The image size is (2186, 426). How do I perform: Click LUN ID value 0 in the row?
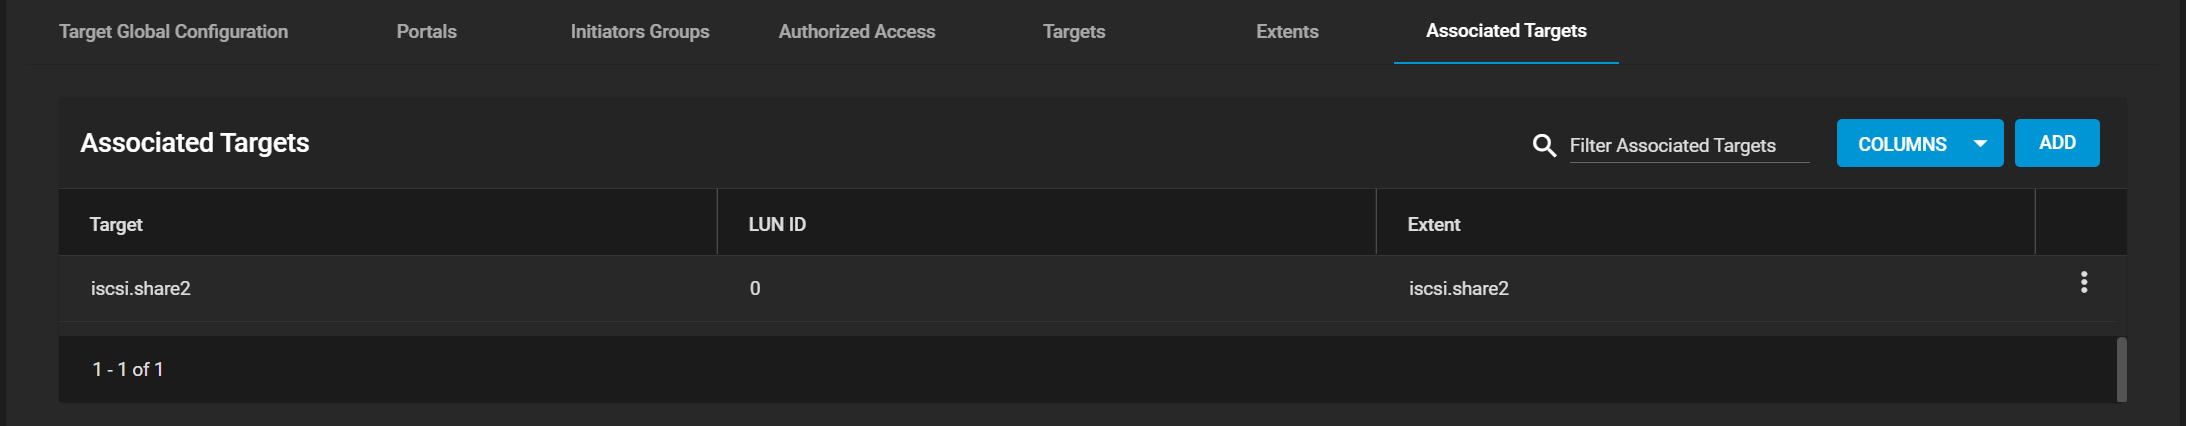pos(755,289)
